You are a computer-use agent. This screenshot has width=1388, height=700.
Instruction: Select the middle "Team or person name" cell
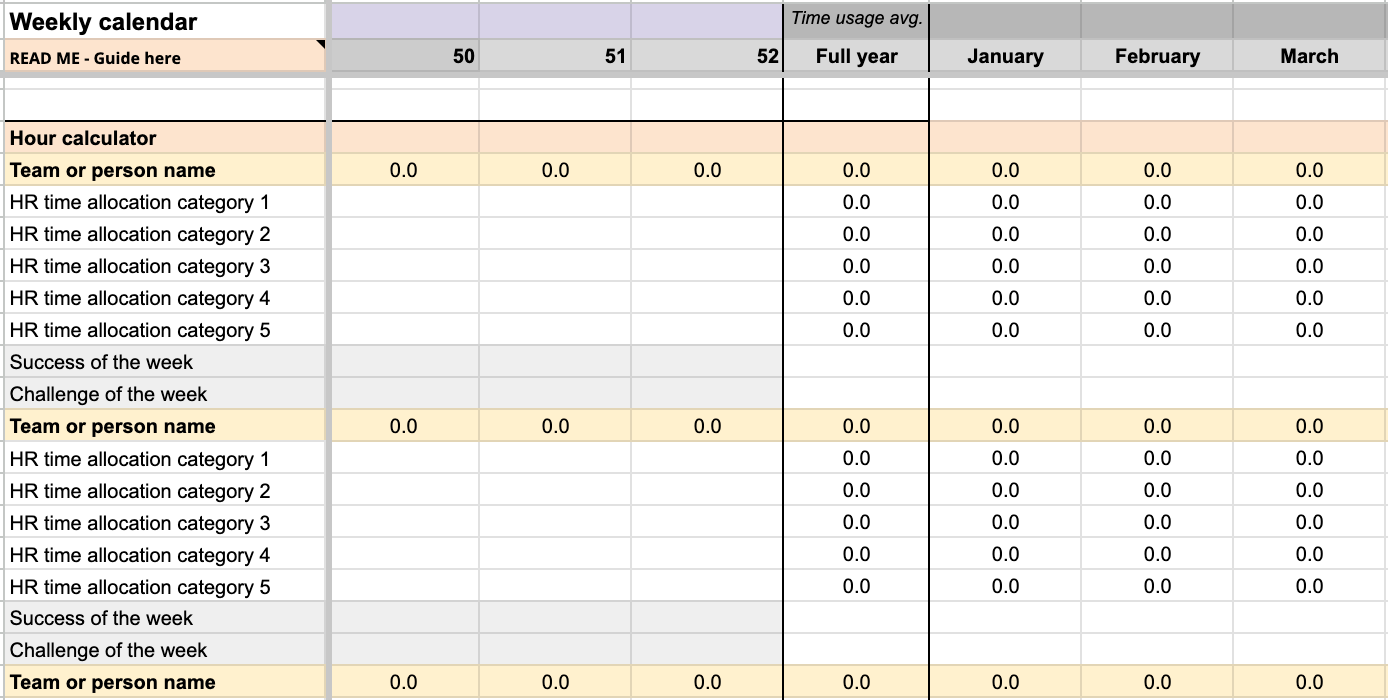click(x=164, y=426)
